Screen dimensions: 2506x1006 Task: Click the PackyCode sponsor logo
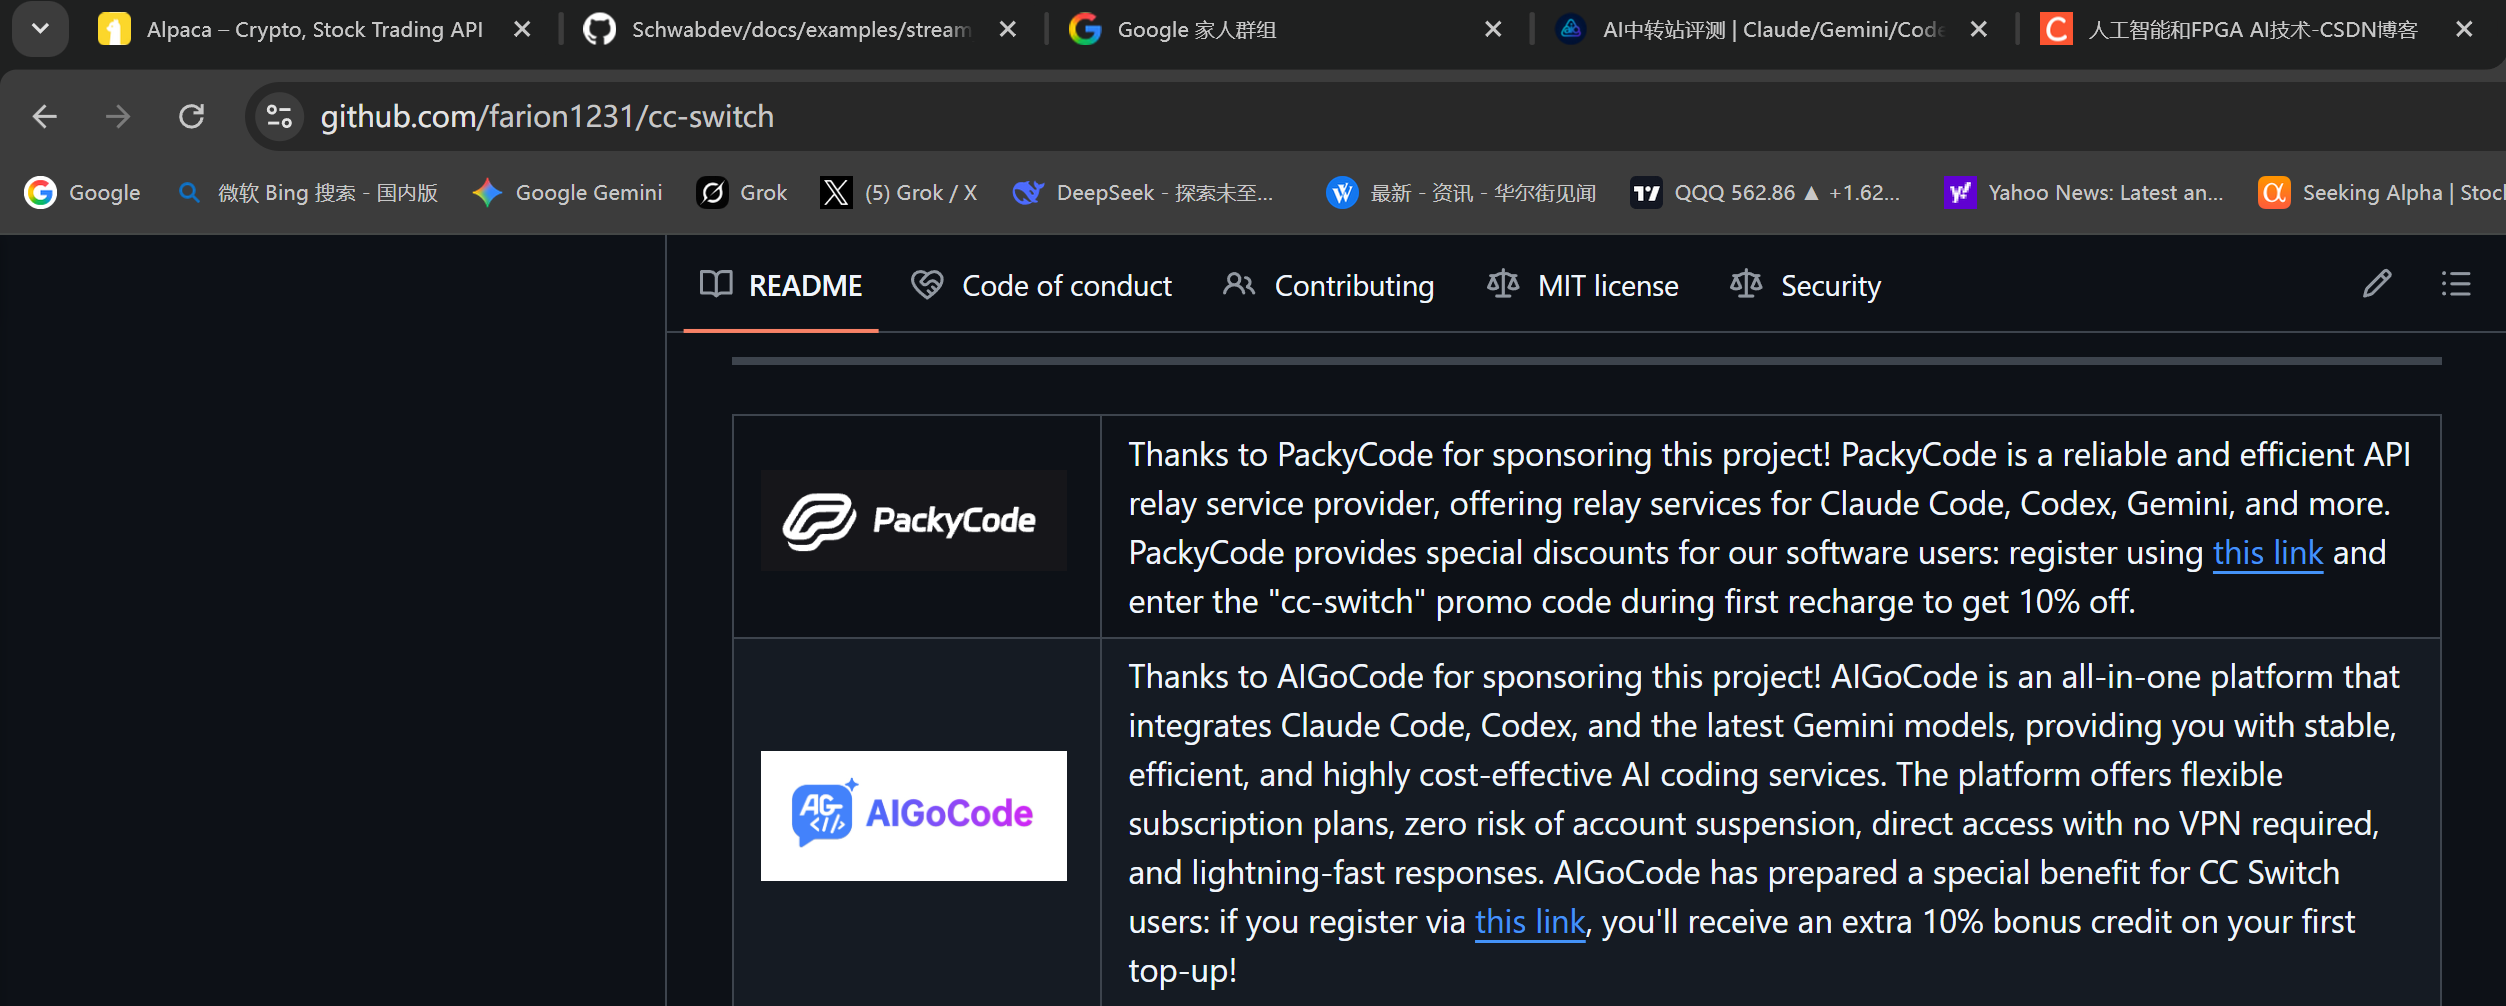[914, 521]
